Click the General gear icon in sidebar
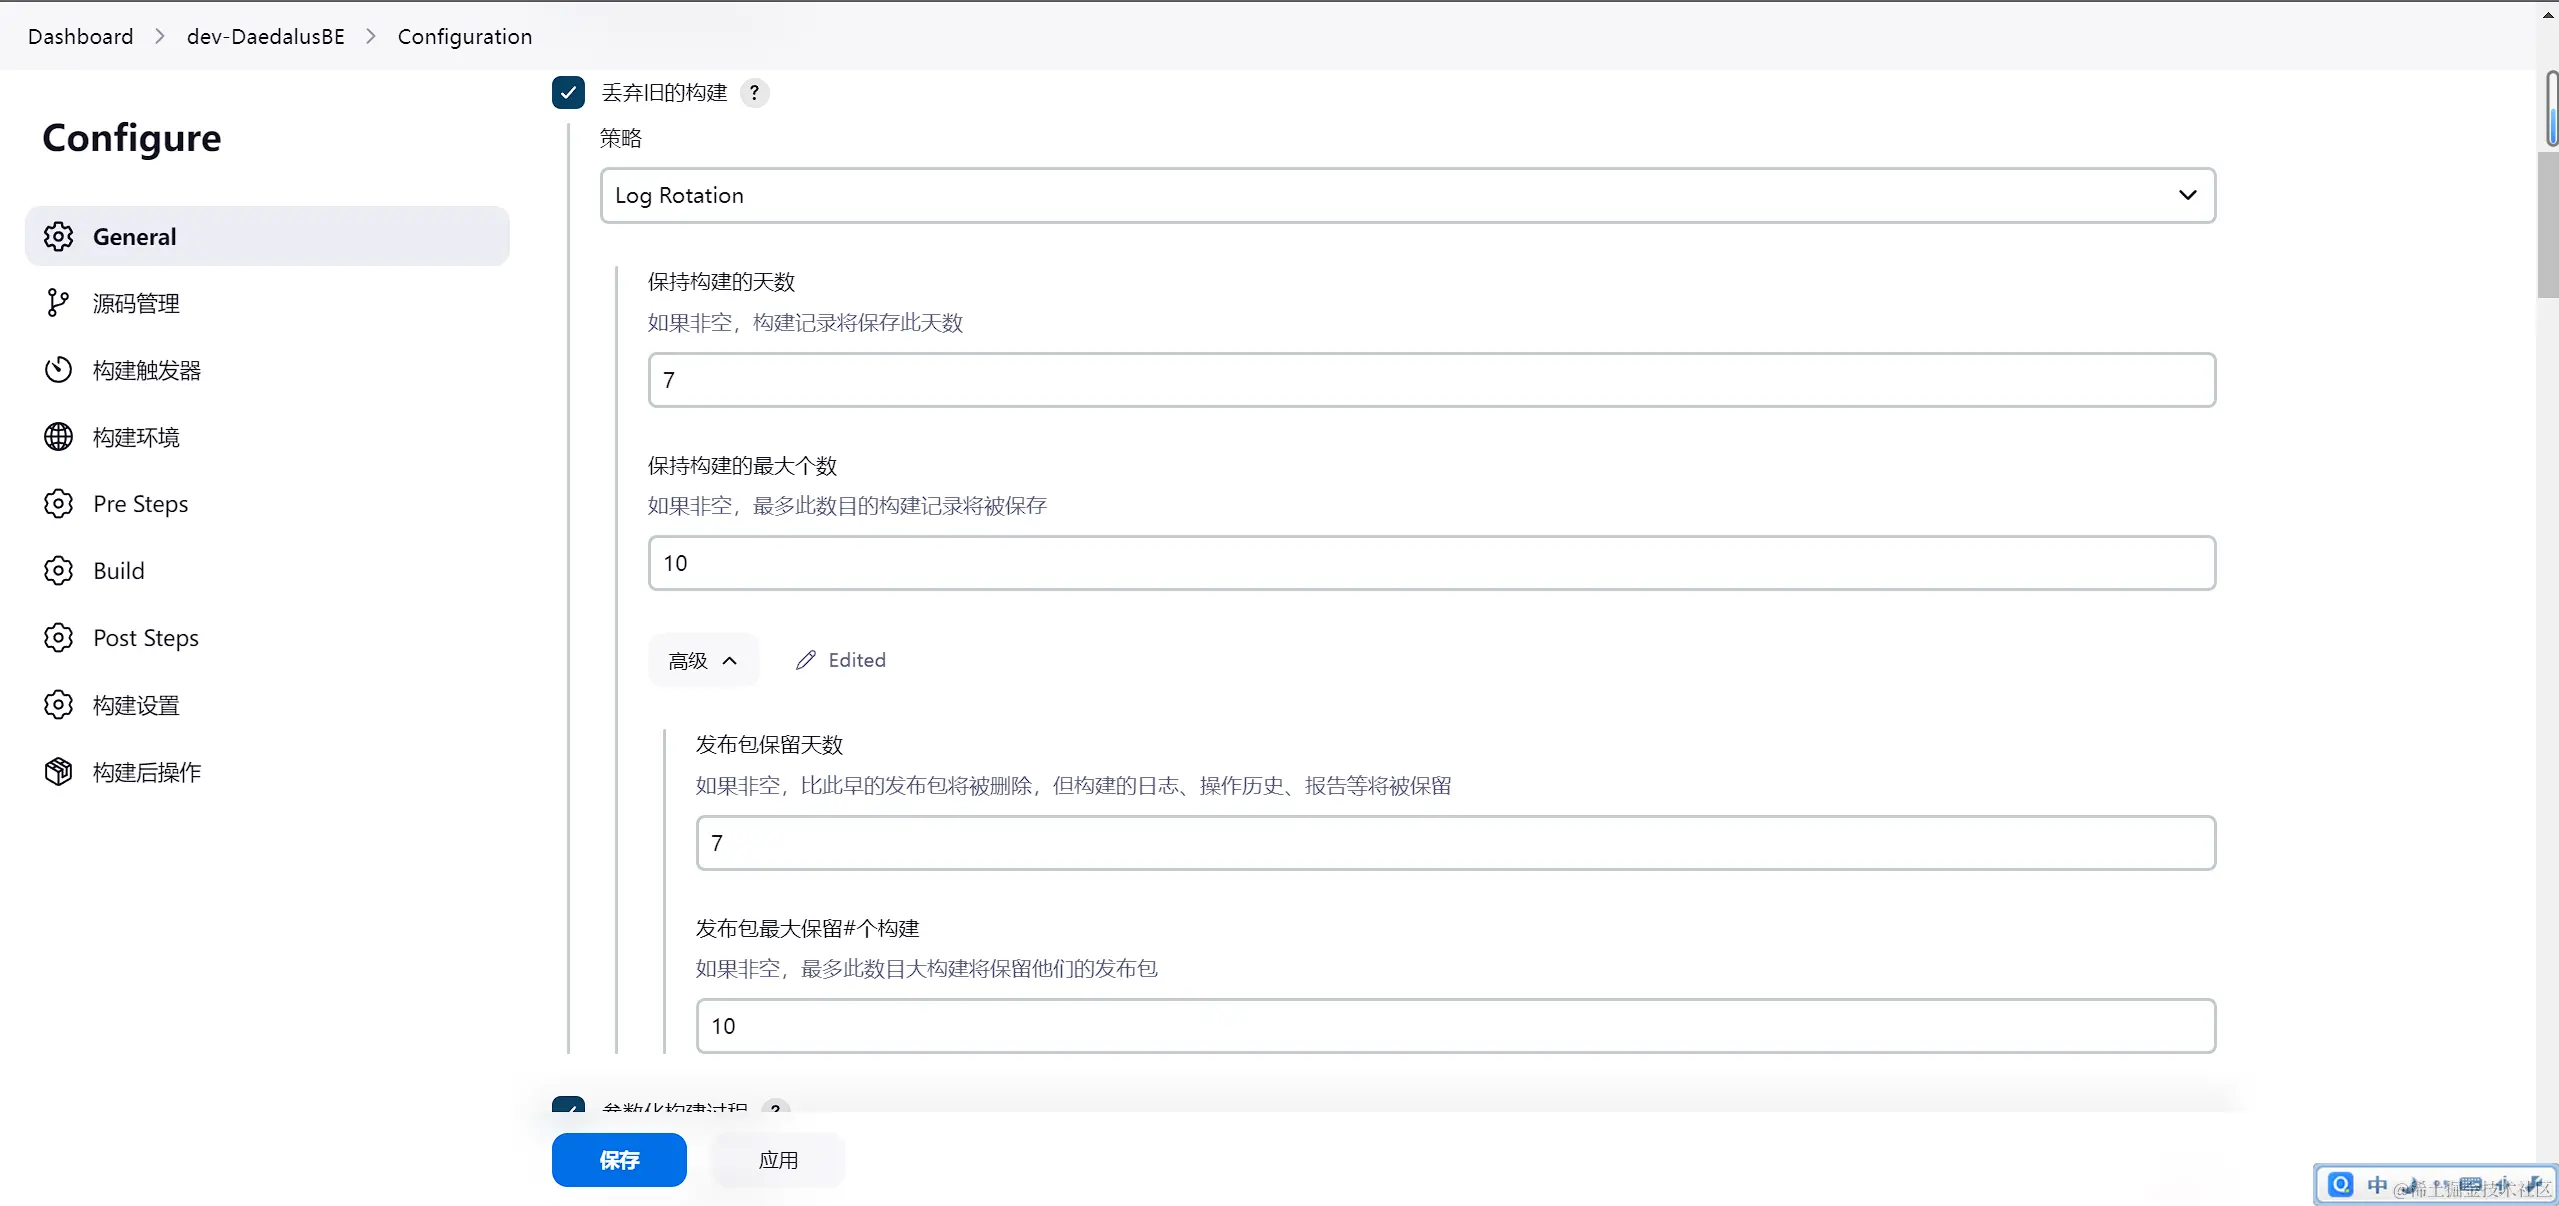This screenshot has height=1206, width=2559. coord(58,237)
